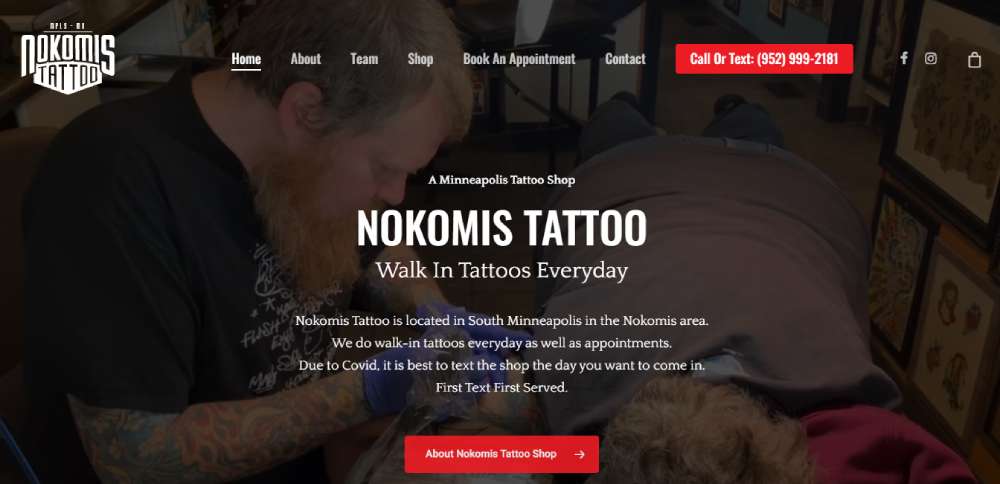Select the Team menu item
This screenshot has width=1000, height=484.
[364, 59]
